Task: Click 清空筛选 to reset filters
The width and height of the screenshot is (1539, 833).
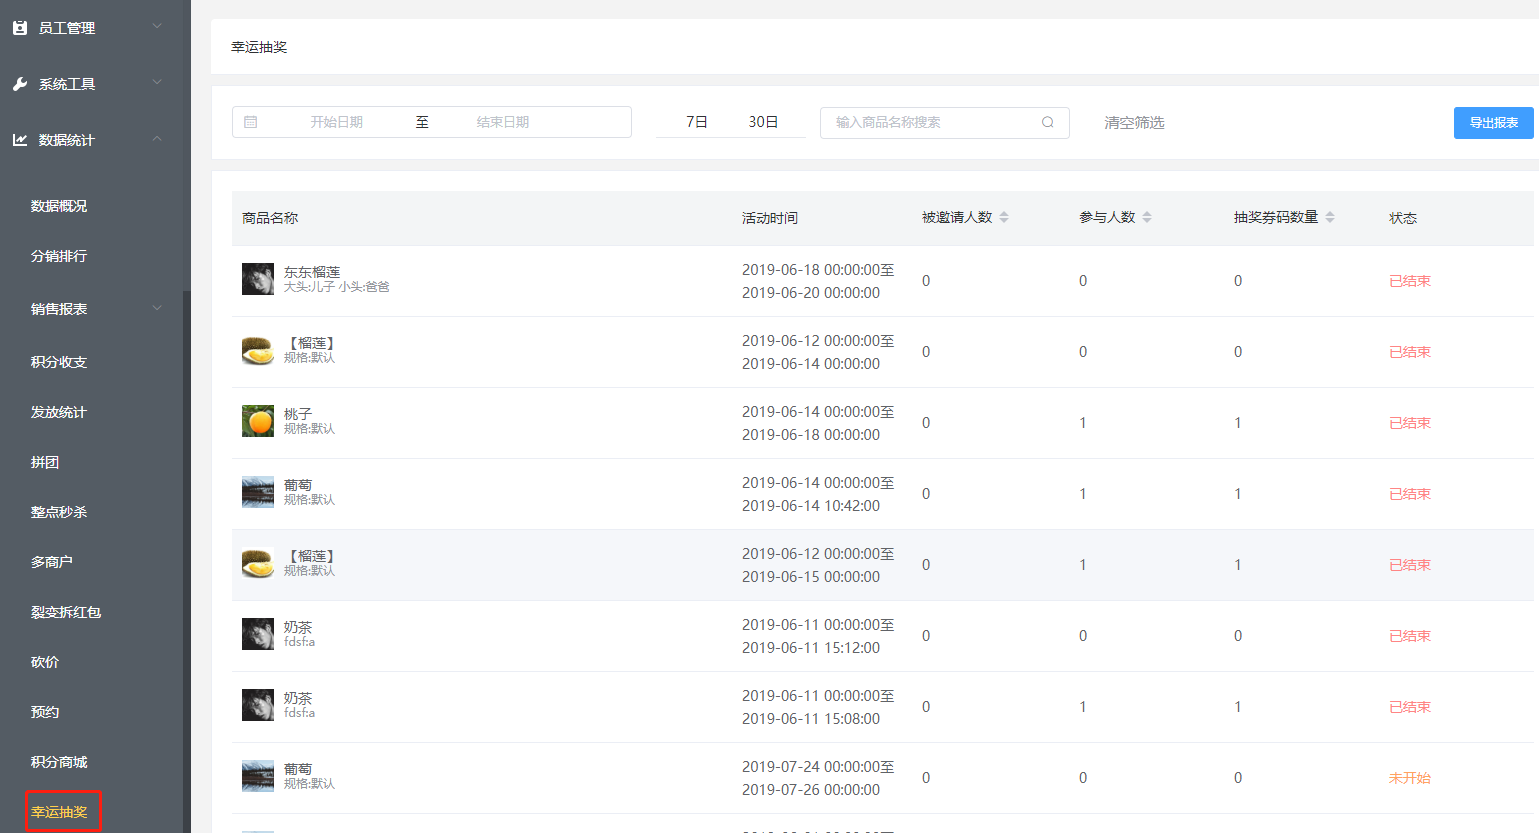Action: [x=1134, y=122]
